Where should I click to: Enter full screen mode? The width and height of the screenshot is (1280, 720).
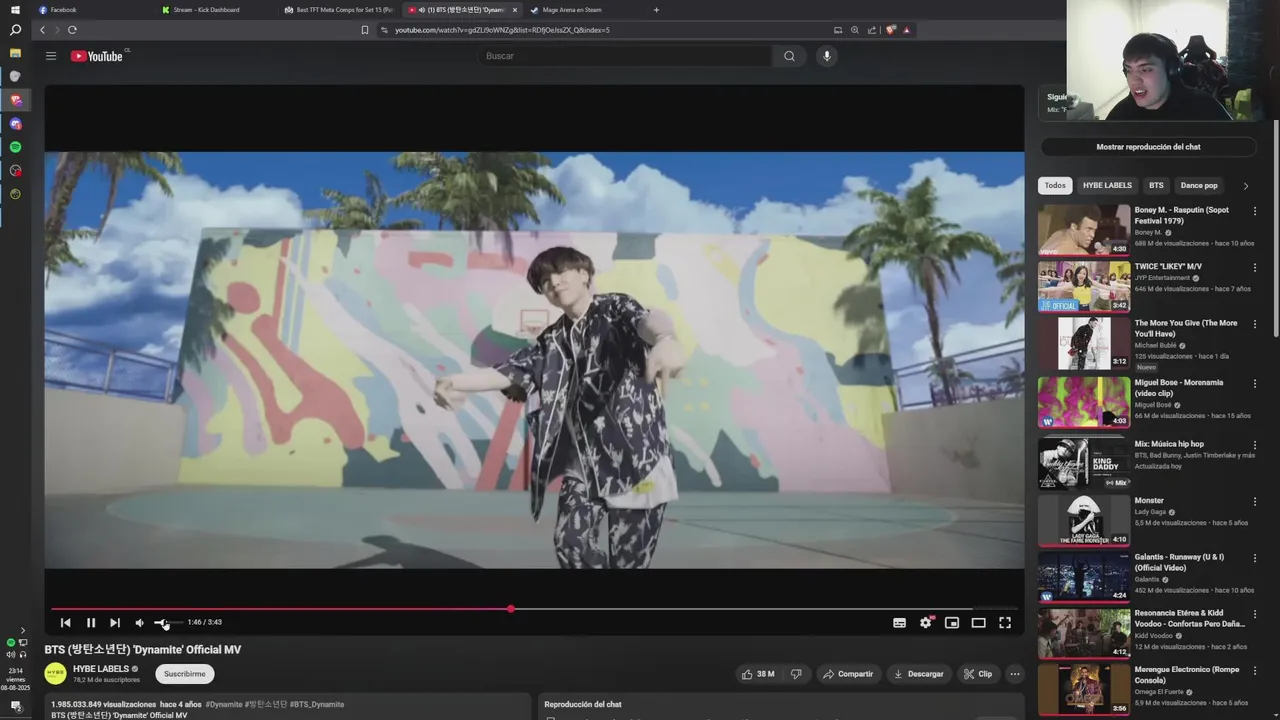[x=1005, y=622]
